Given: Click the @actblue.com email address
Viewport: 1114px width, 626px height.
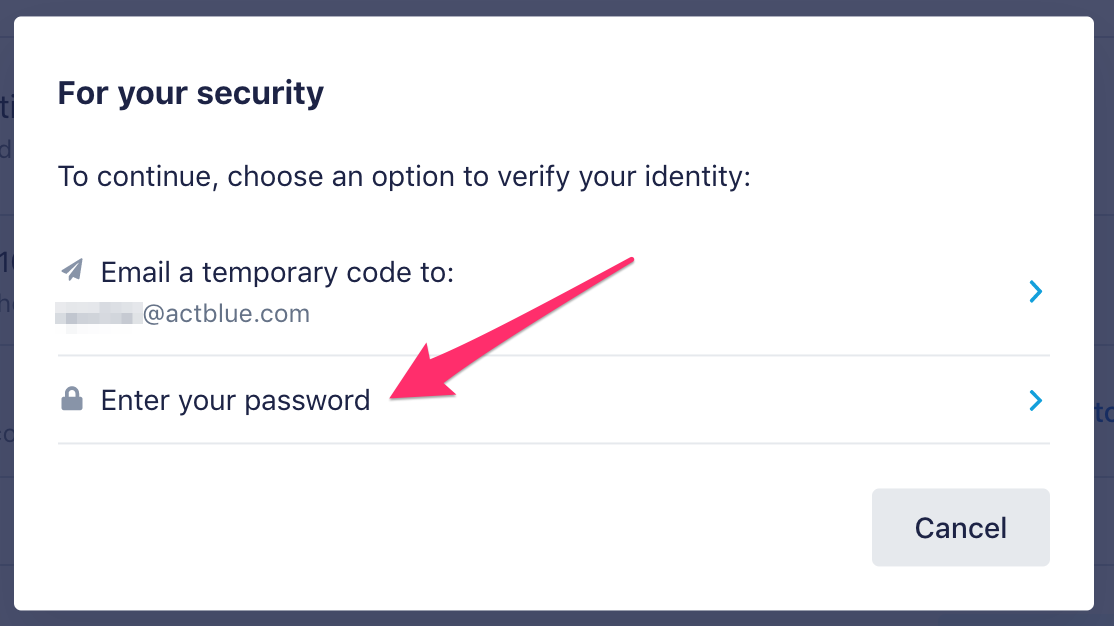Looking at the screenshot, I should [x=226, y=313].
